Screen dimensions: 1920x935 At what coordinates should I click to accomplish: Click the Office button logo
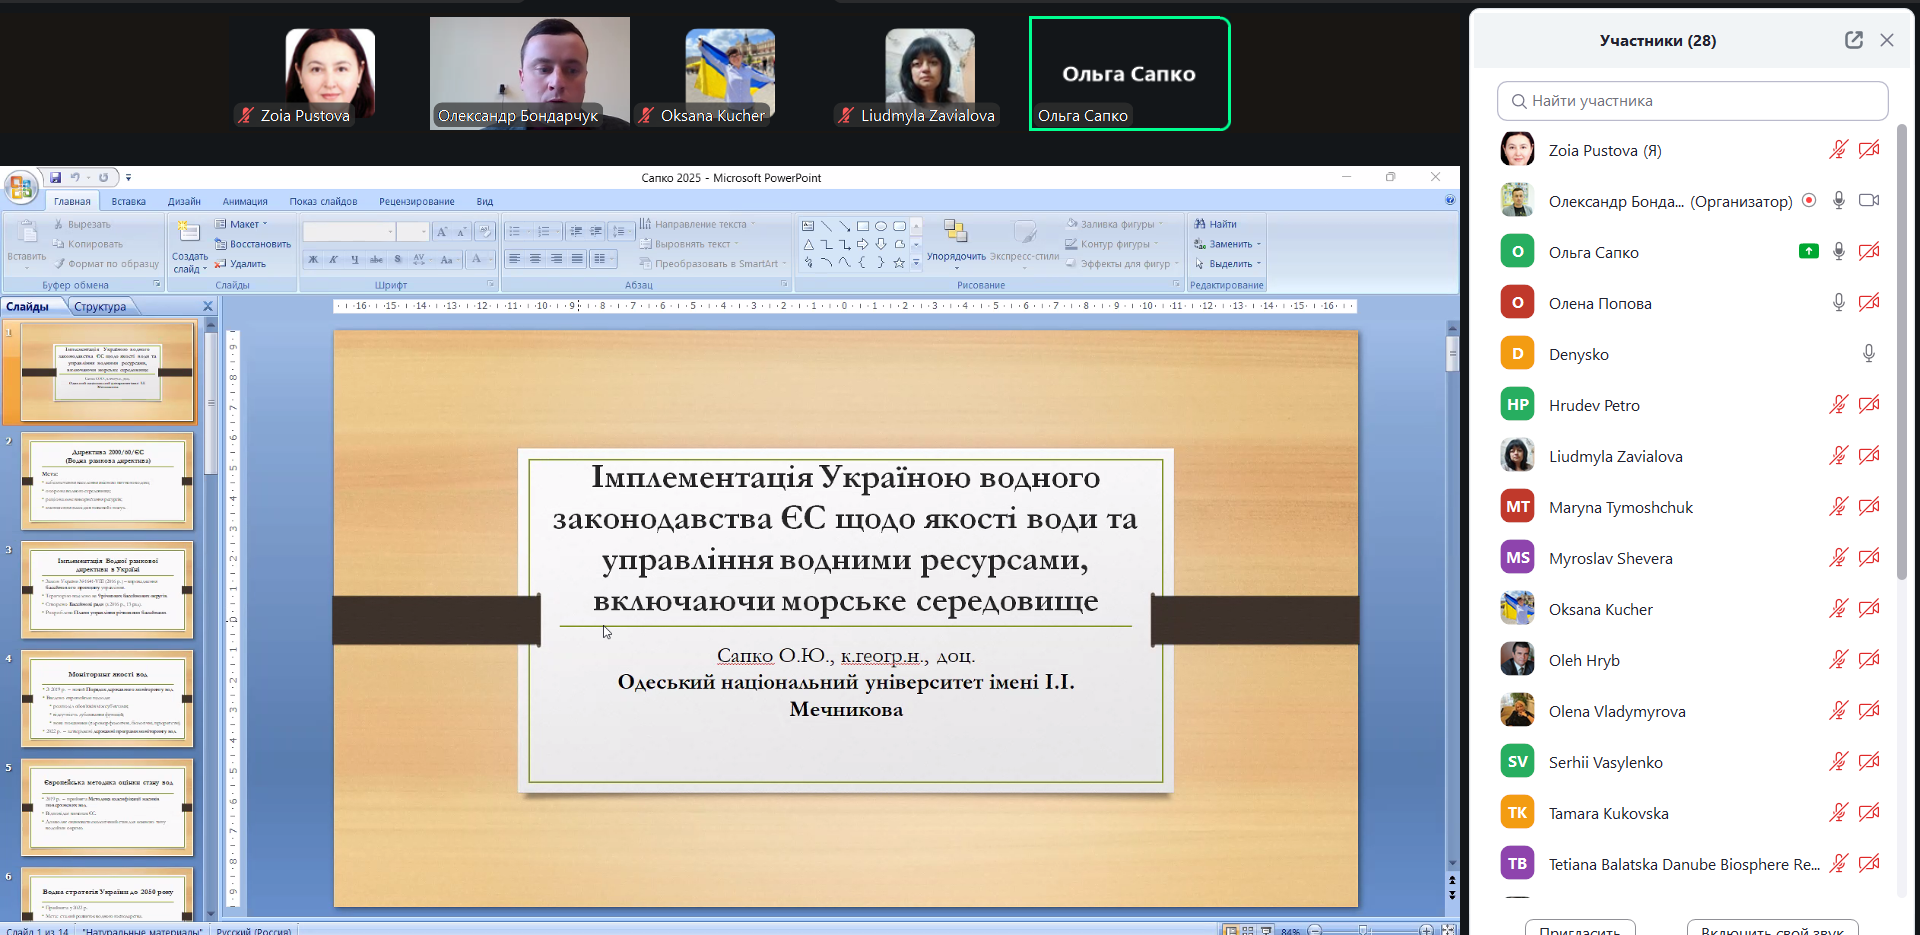click(x=20, y=187)
